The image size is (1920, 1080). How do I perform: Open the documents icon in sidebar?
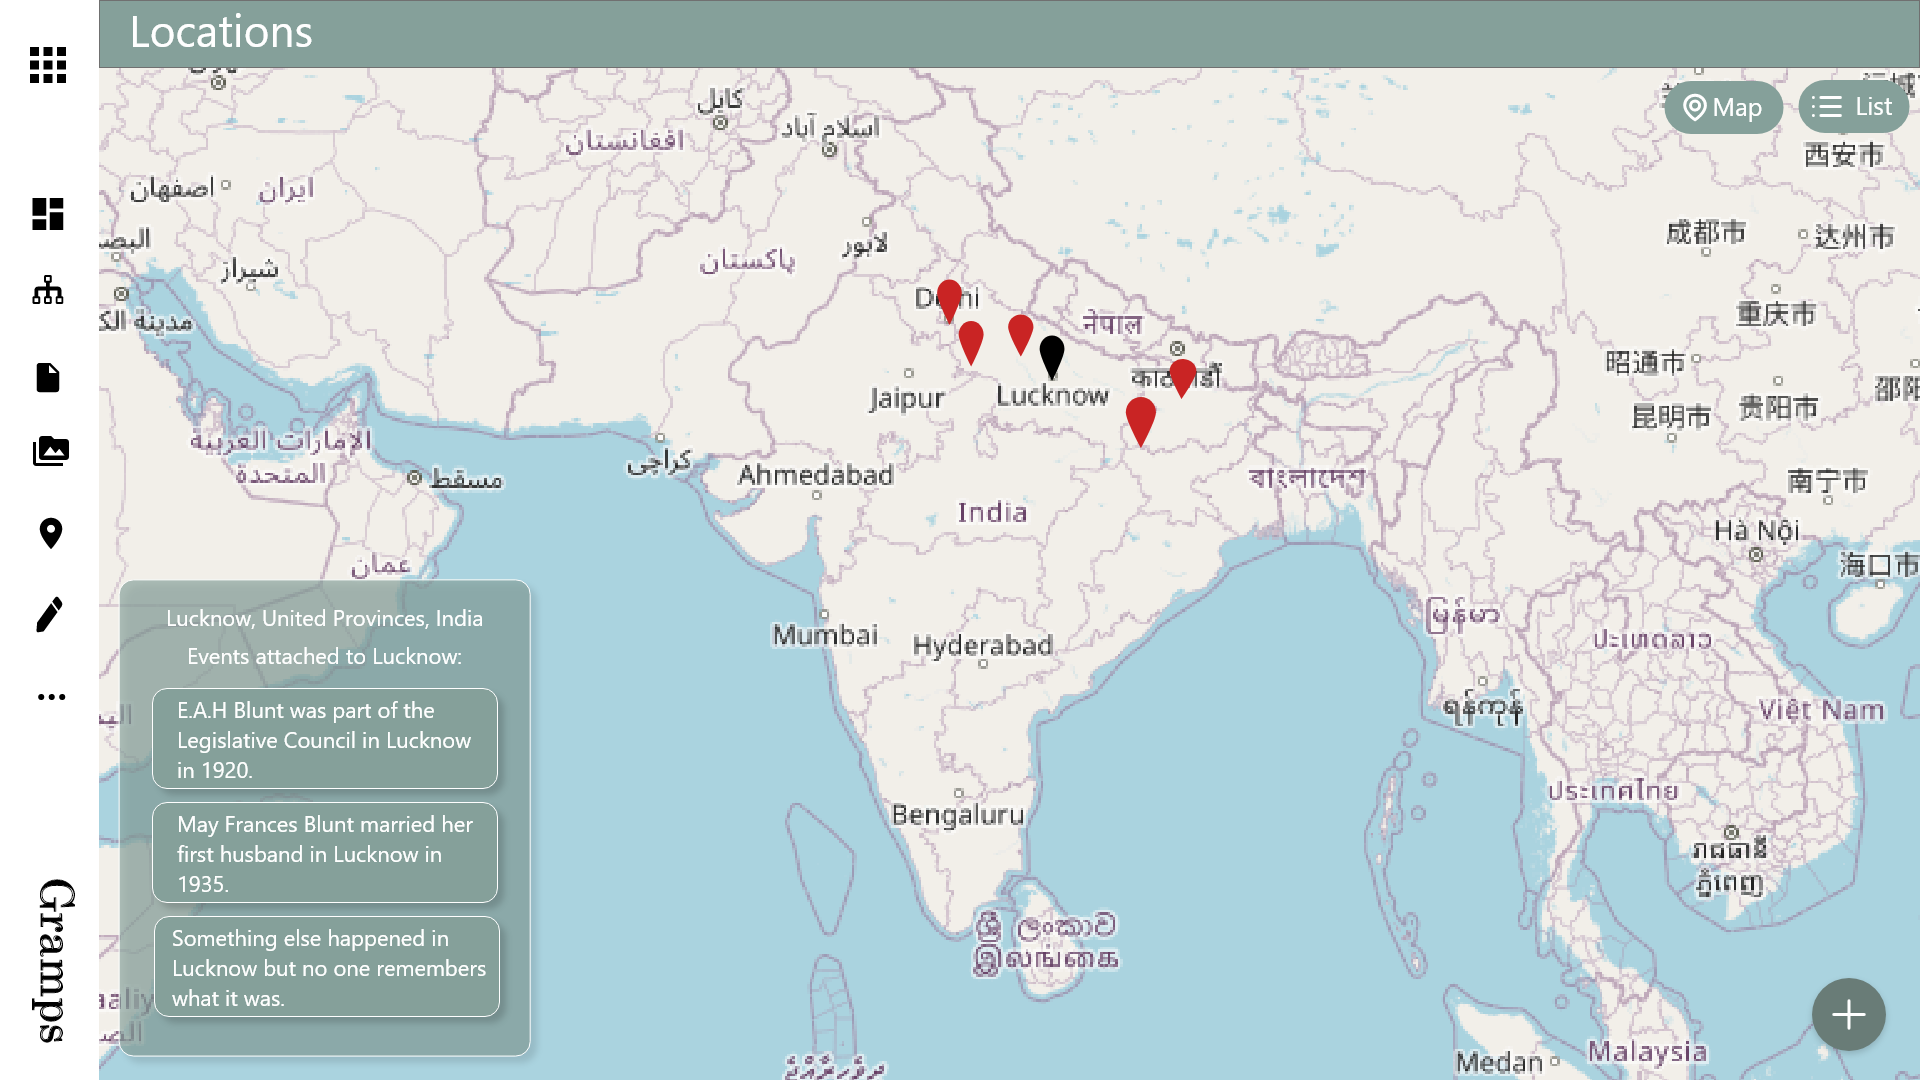coord(48,377)
